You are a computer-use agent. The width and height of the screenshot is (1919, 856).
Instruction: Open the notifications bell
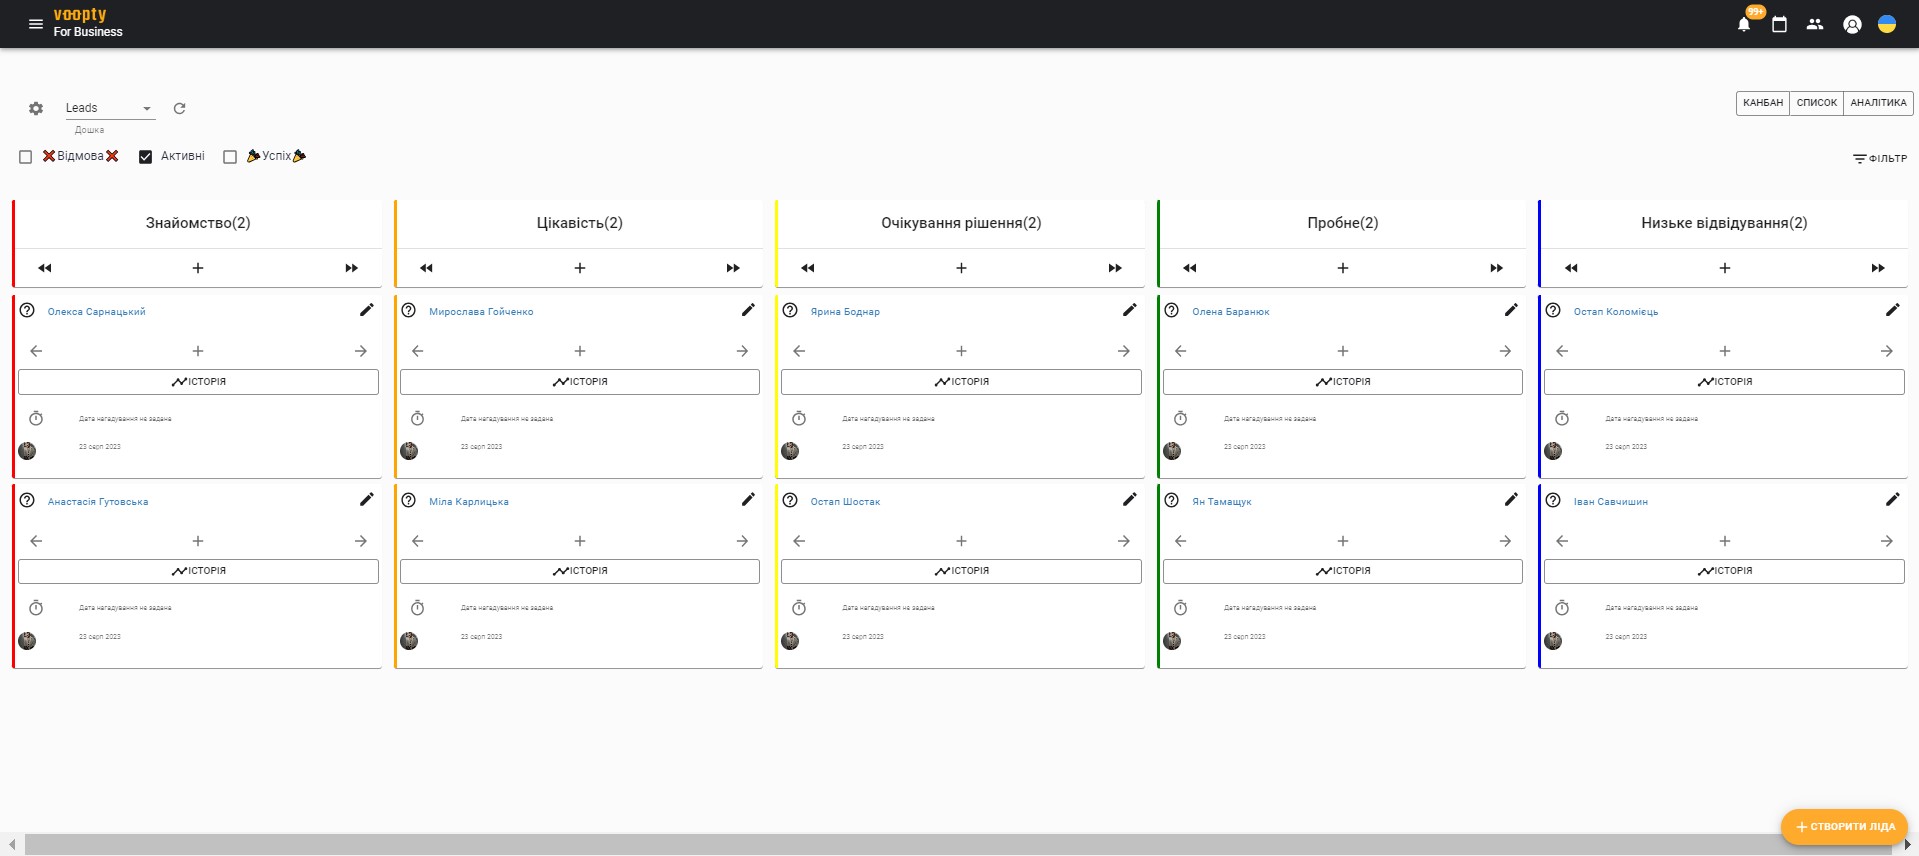(x=1743, y=25)
